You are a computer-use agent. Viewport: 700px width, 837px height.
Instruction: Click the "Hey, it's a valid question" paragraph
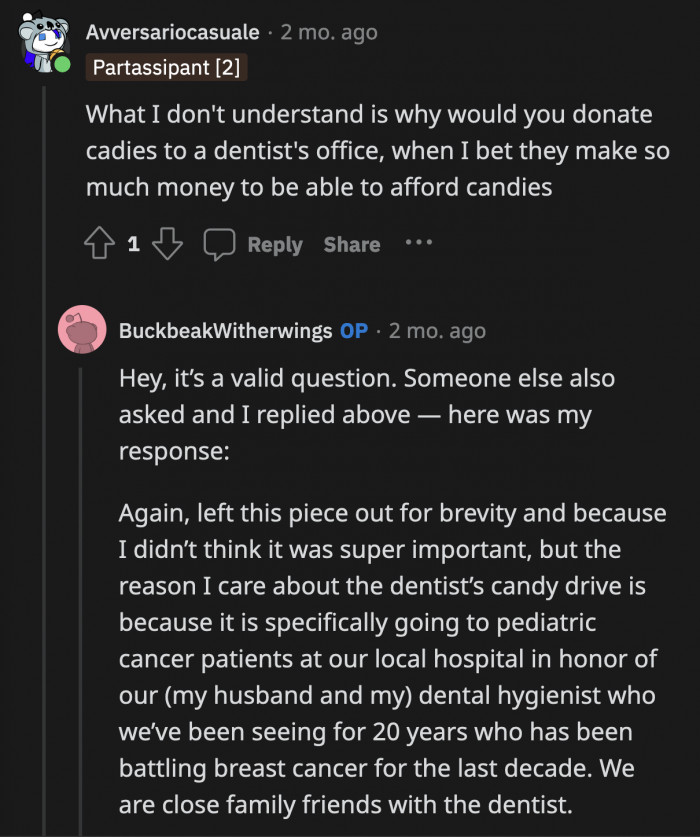pos(366,414)
